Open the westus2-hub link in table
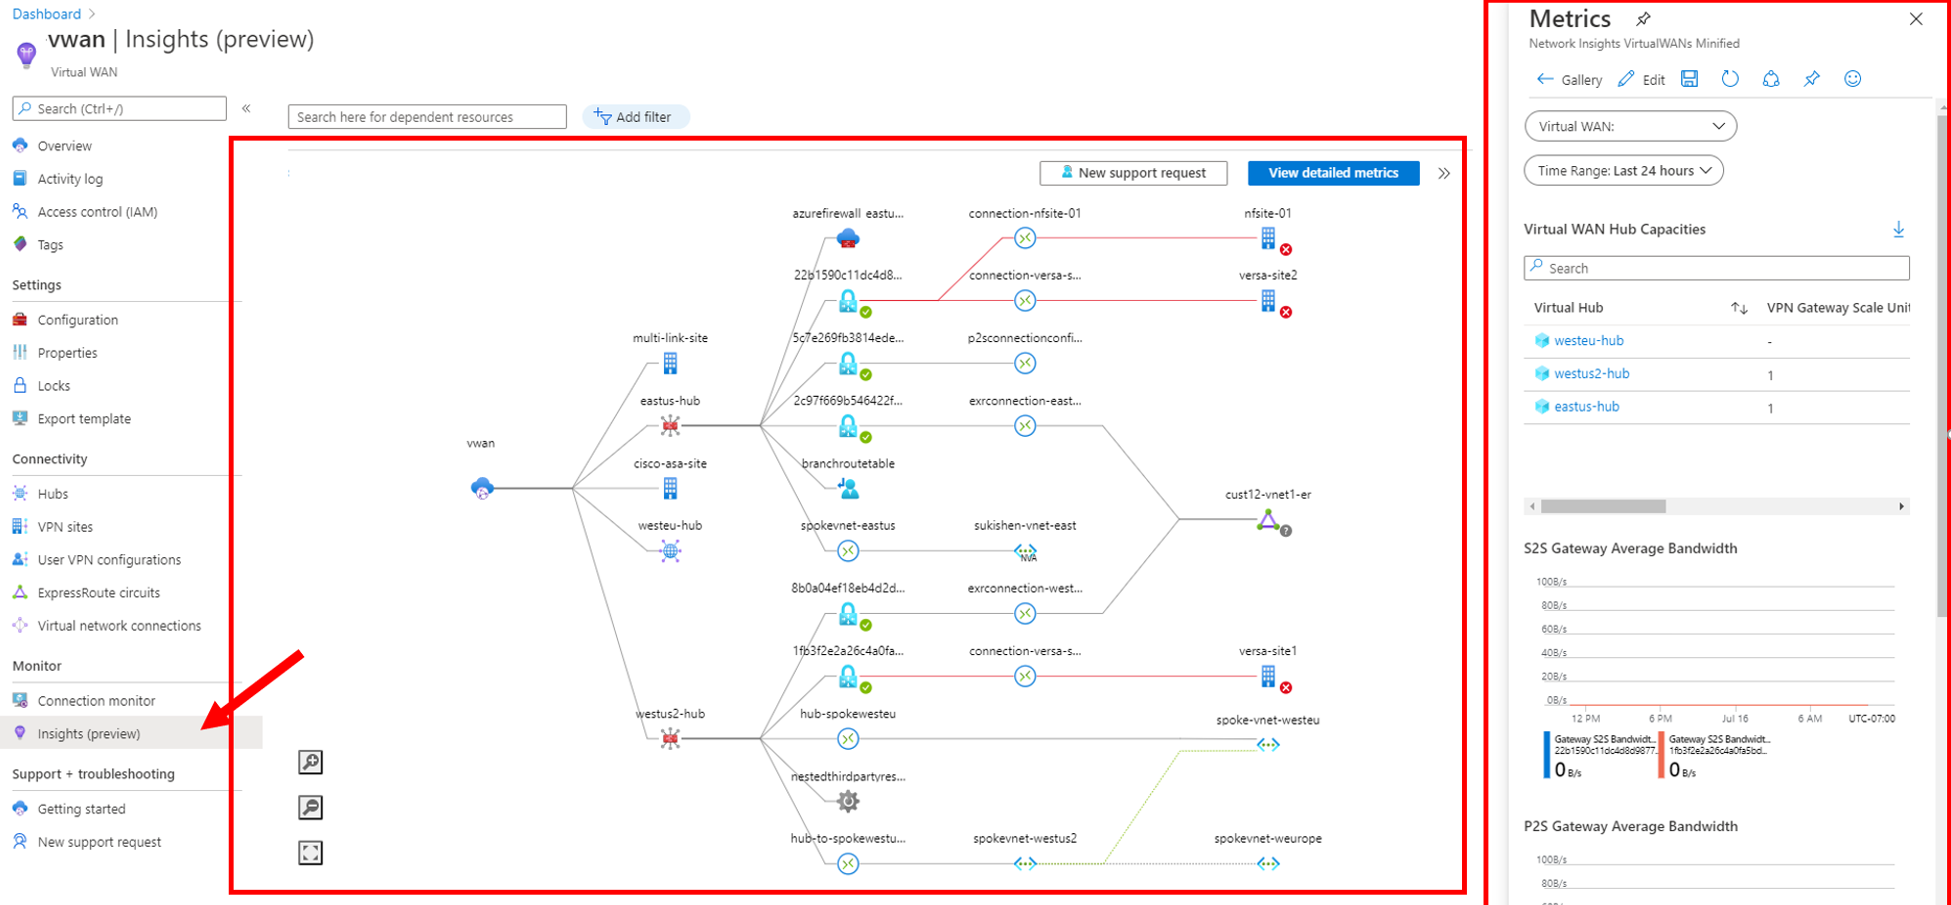 point(1591,374)
